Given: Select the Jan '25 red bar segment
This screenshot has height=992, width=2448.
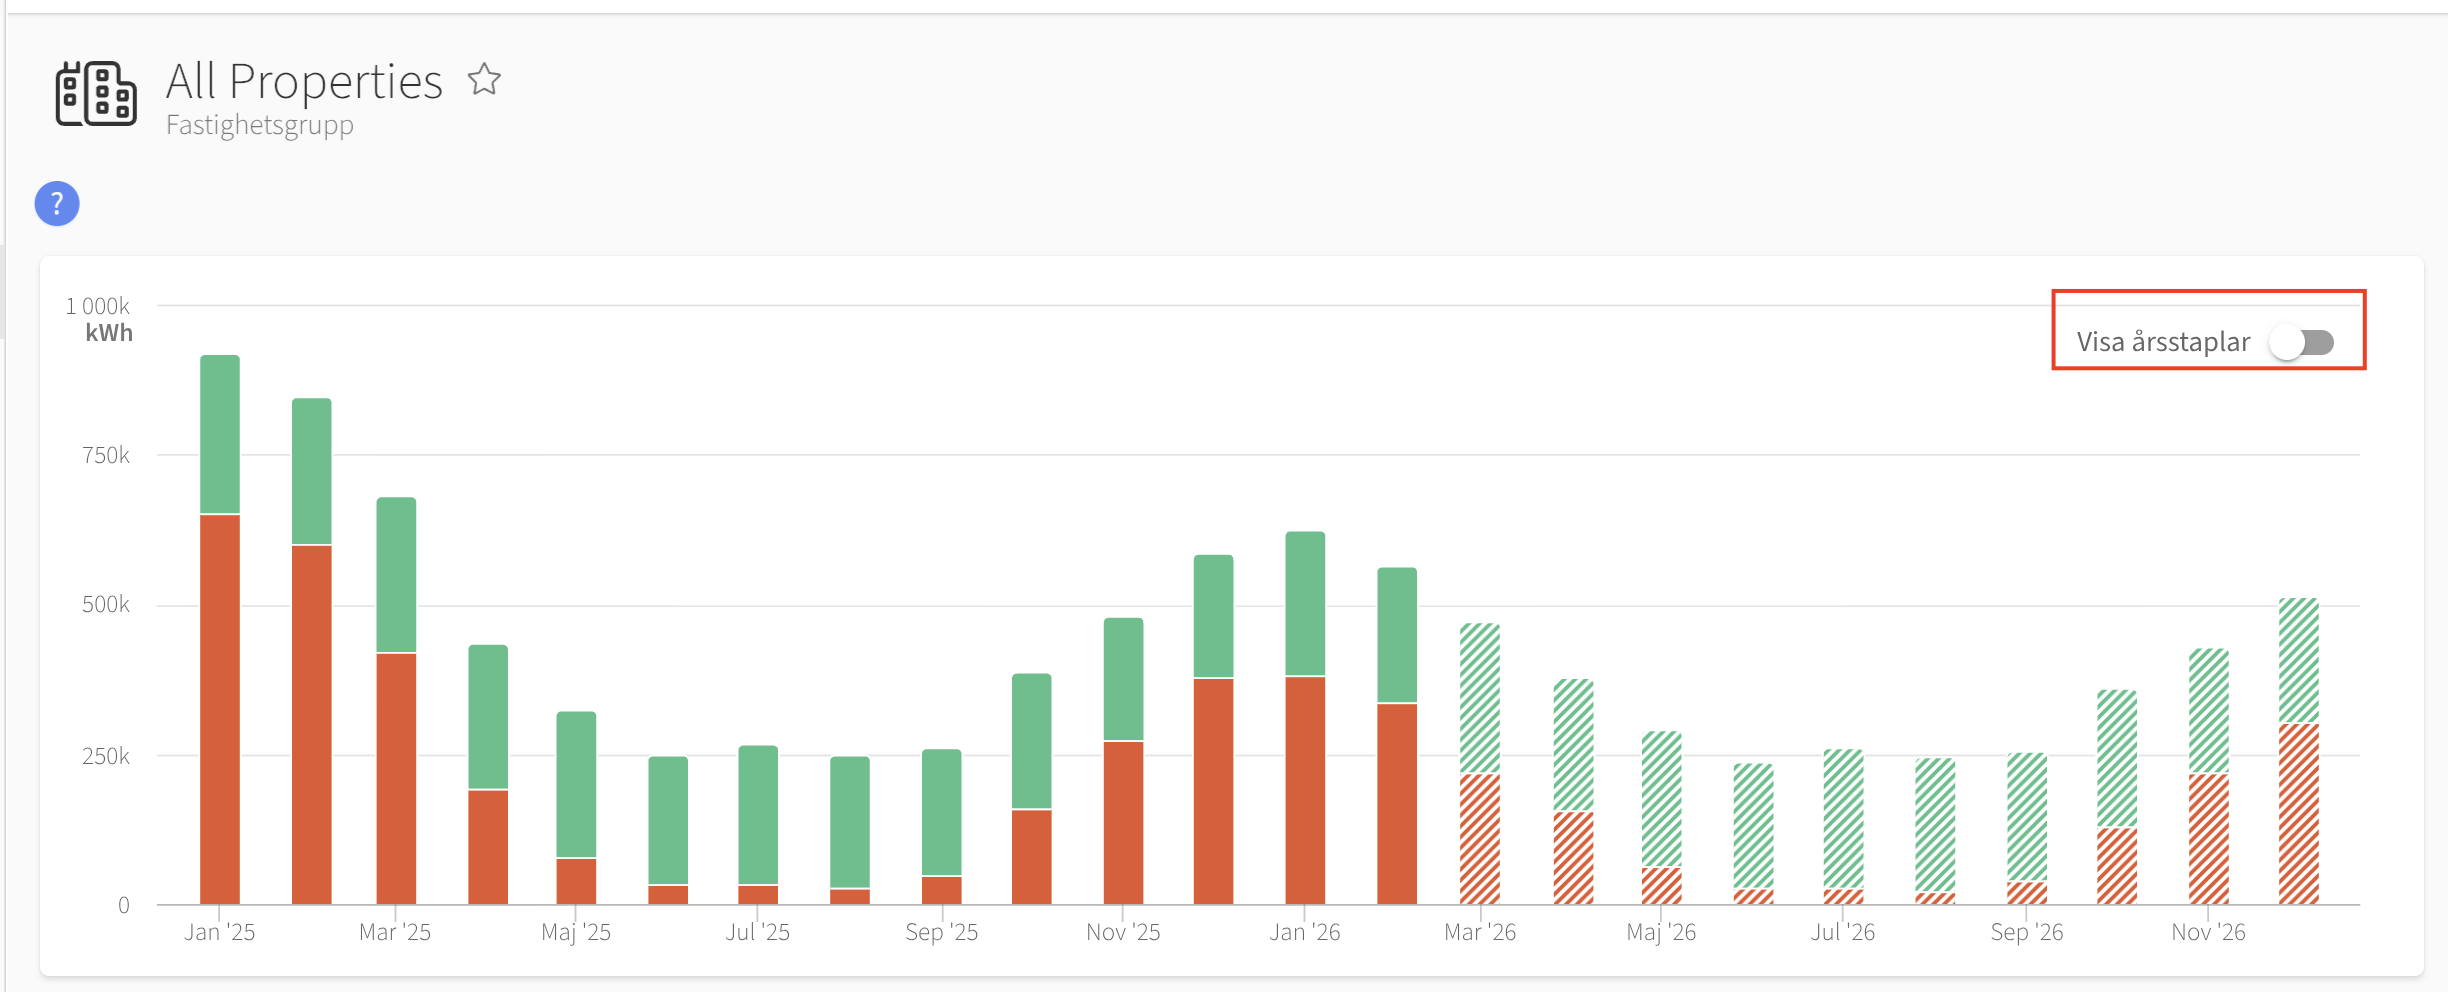Looking at the screenshot, I should pyautogui.click(x=220, y=710).
